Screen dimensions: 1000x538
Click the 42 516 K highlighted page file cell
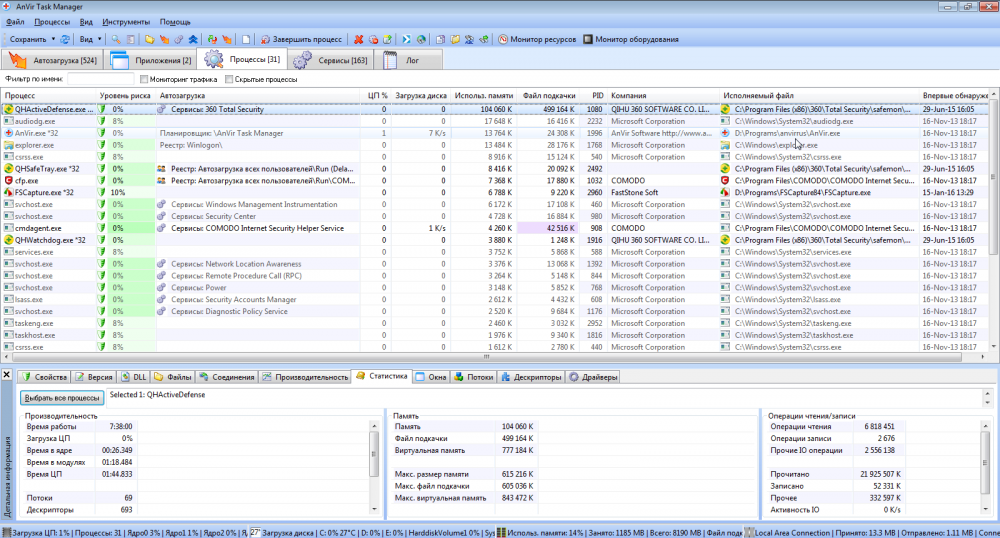pos(547,228)
